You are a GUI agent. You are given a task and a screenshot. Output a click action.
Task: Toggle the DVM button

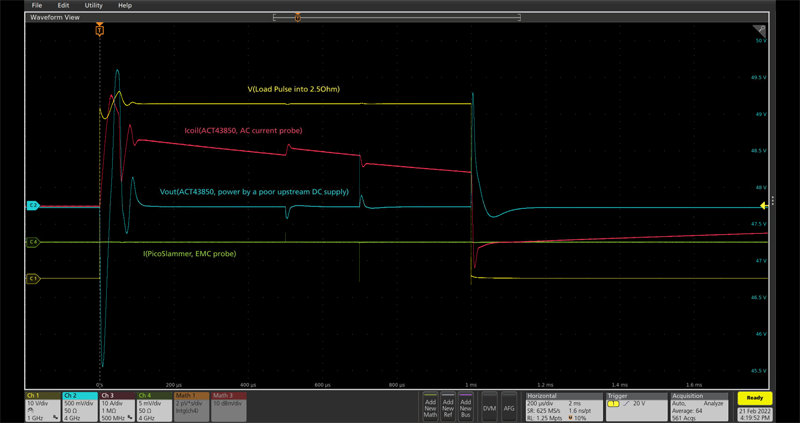[490, 407]
